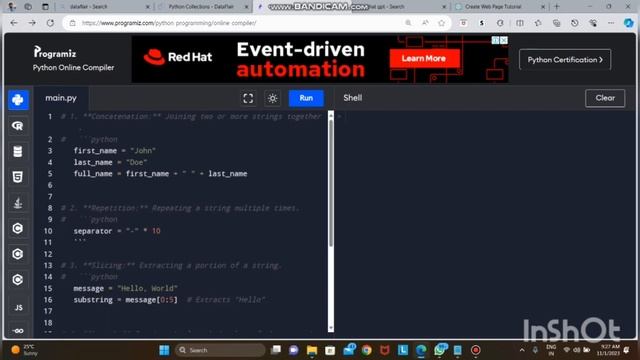
Task: Open the SQL database editor icon
Action: click(18, 151)
